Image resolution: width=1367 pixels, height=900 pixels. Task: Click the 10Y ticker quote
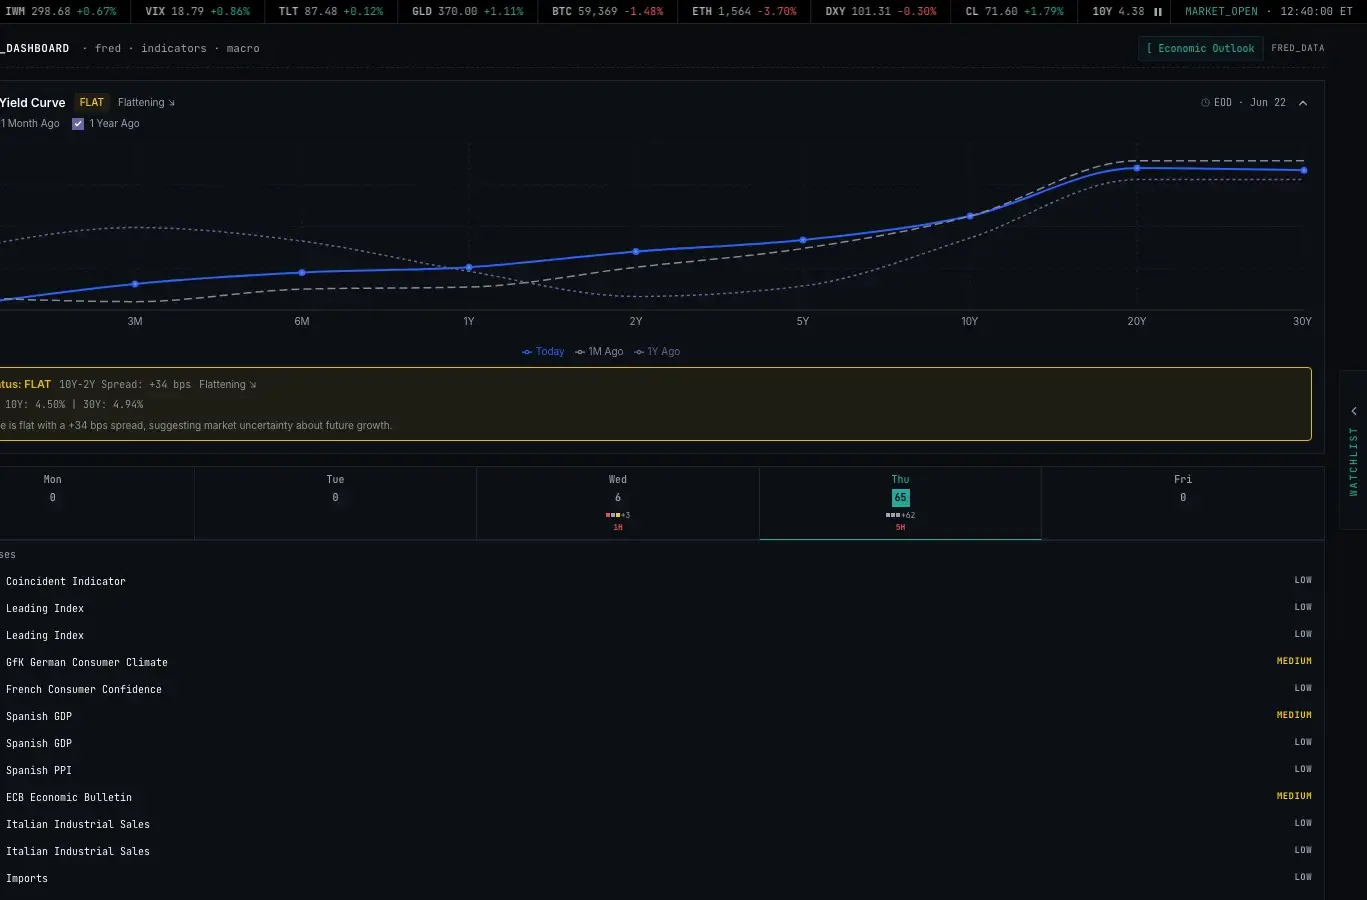pos(1118,12)
